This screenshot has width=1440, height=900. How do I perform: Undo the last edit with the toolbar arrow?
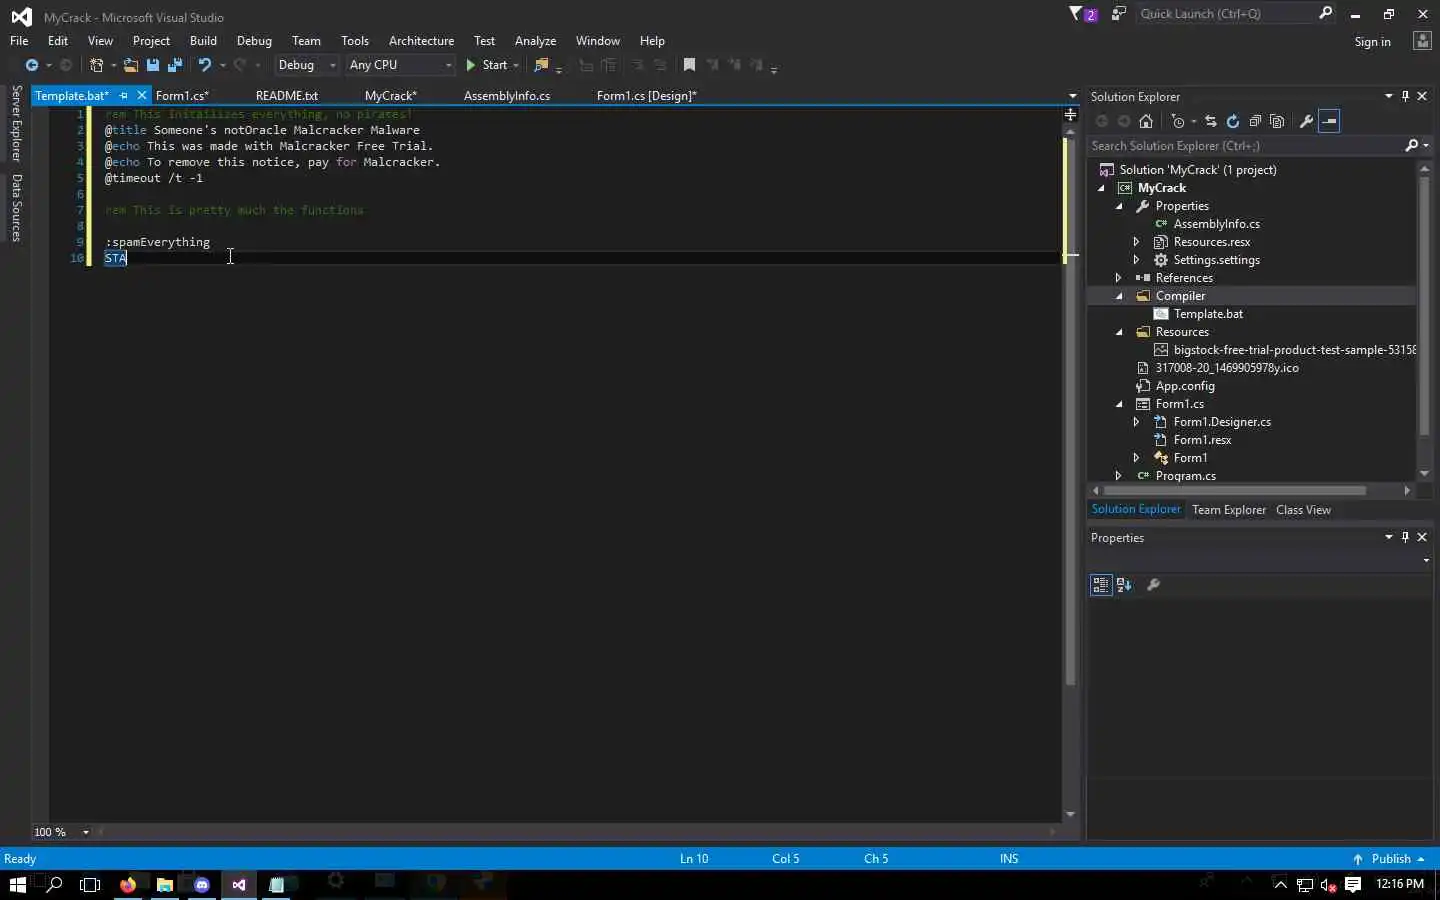click(205, 65)
